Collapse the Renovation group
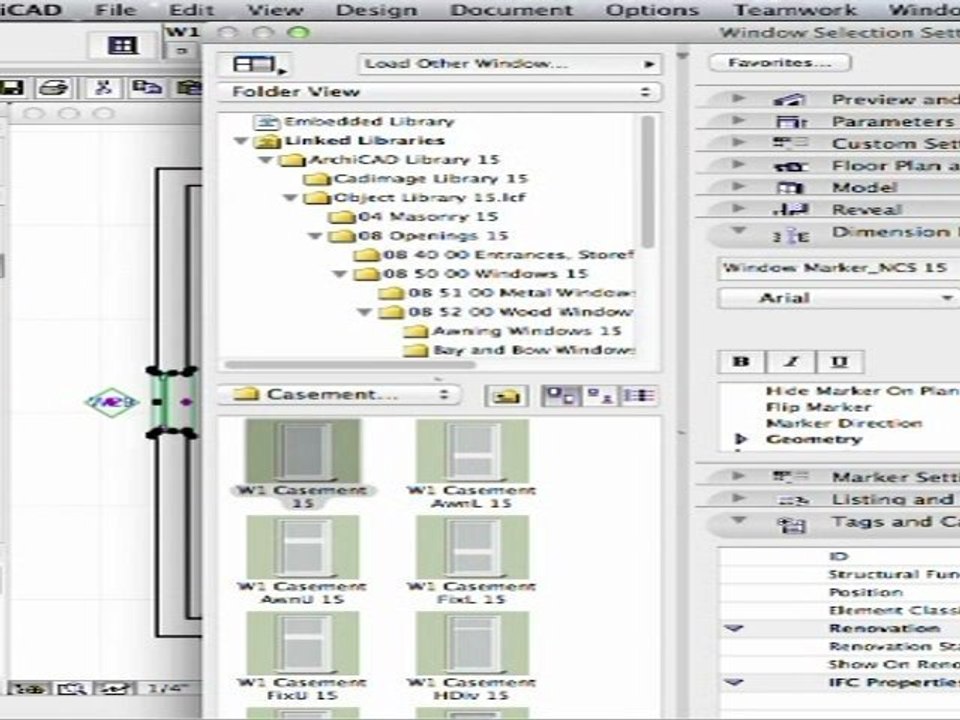 click(734, 629)
